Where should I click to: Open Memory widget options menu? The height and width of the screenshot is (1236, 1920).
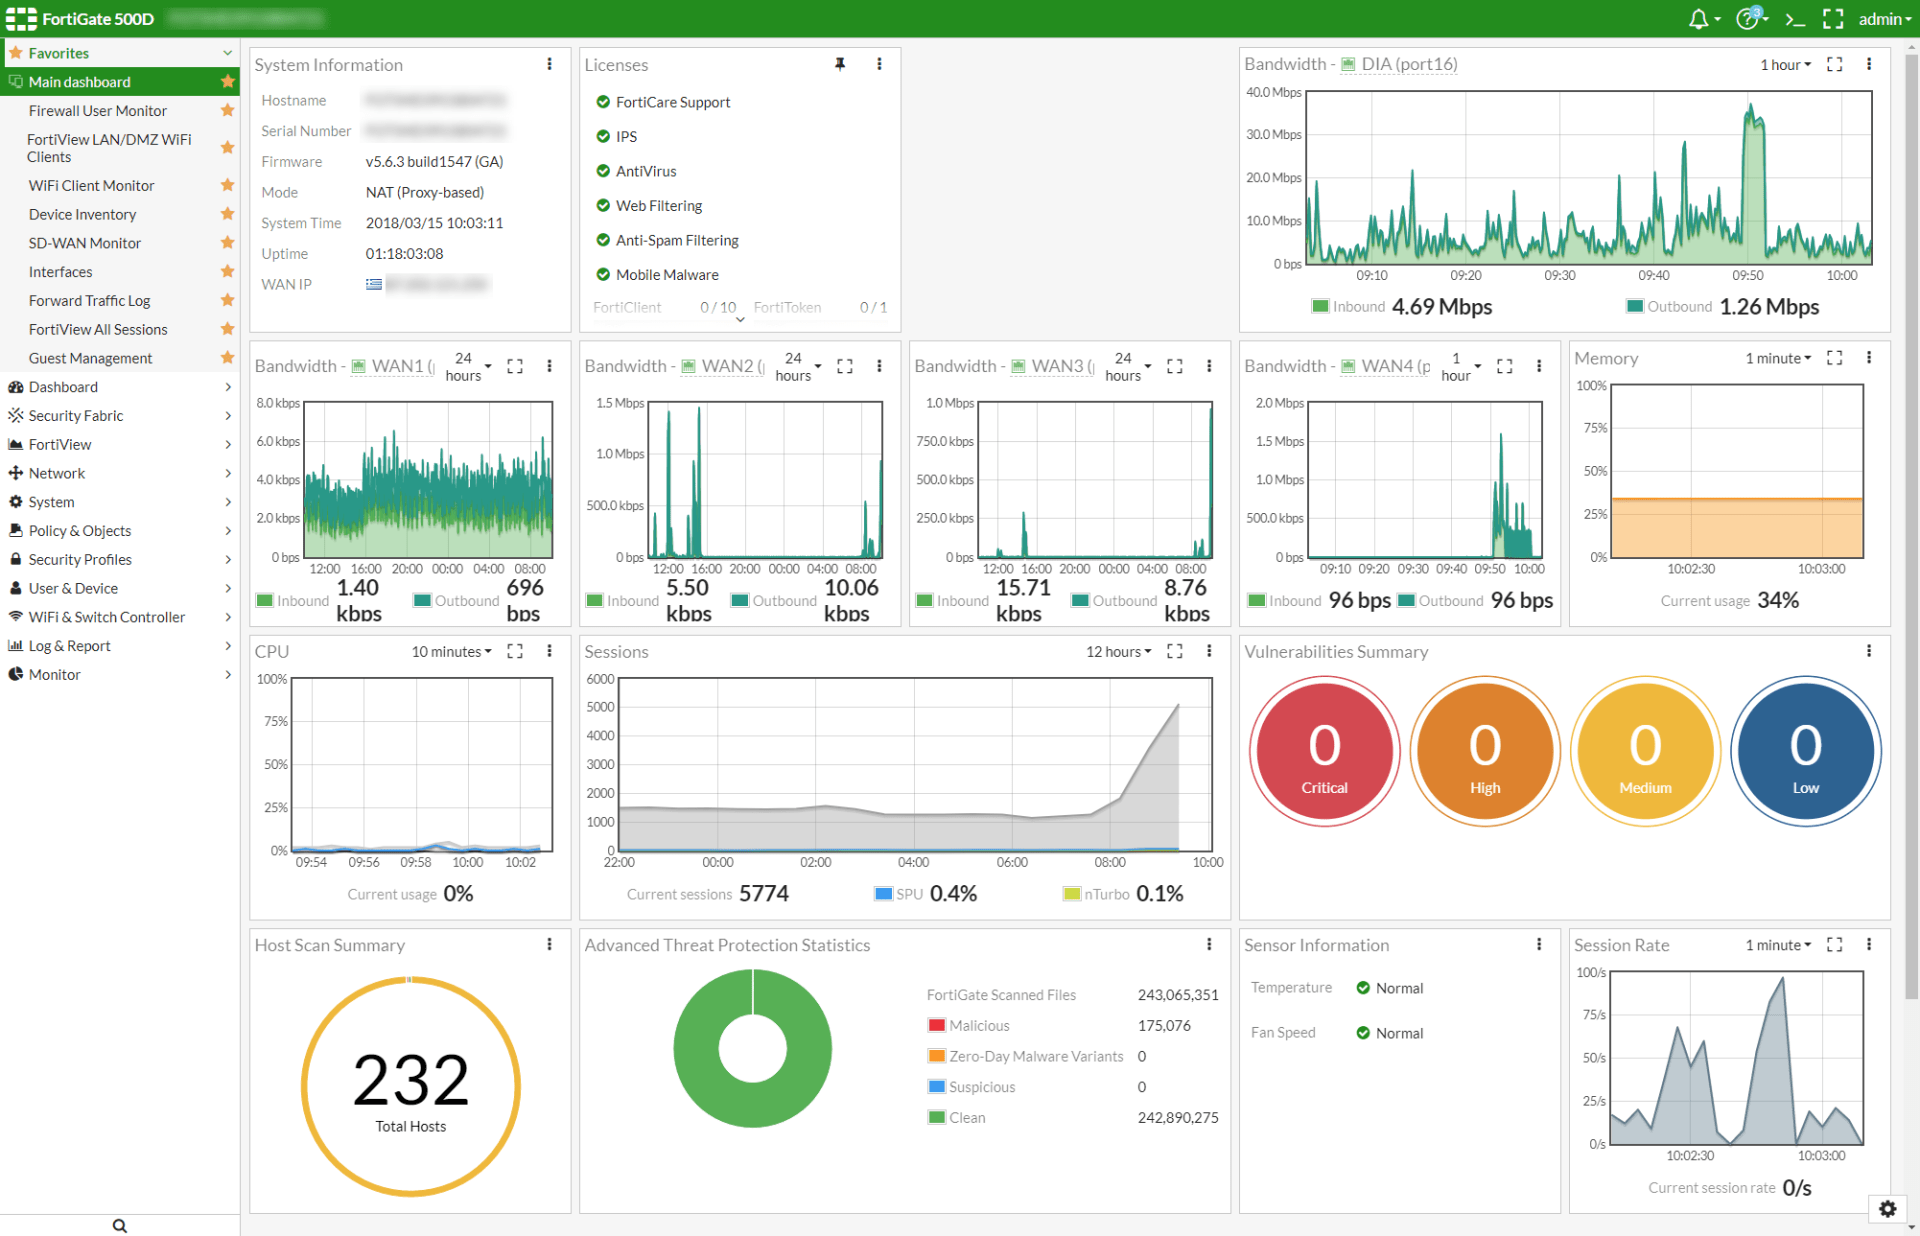1869,358
